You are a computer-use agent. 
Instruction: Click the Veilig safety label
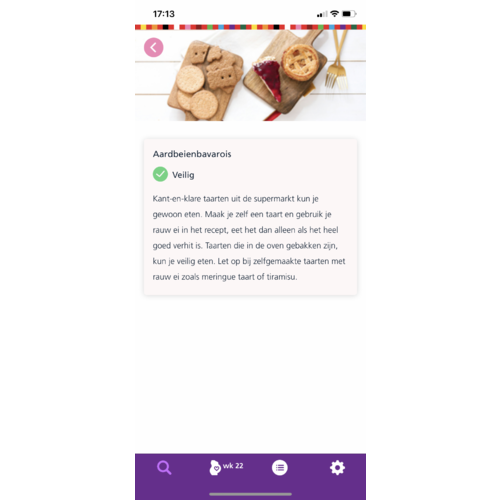click(x=183, y=175)
